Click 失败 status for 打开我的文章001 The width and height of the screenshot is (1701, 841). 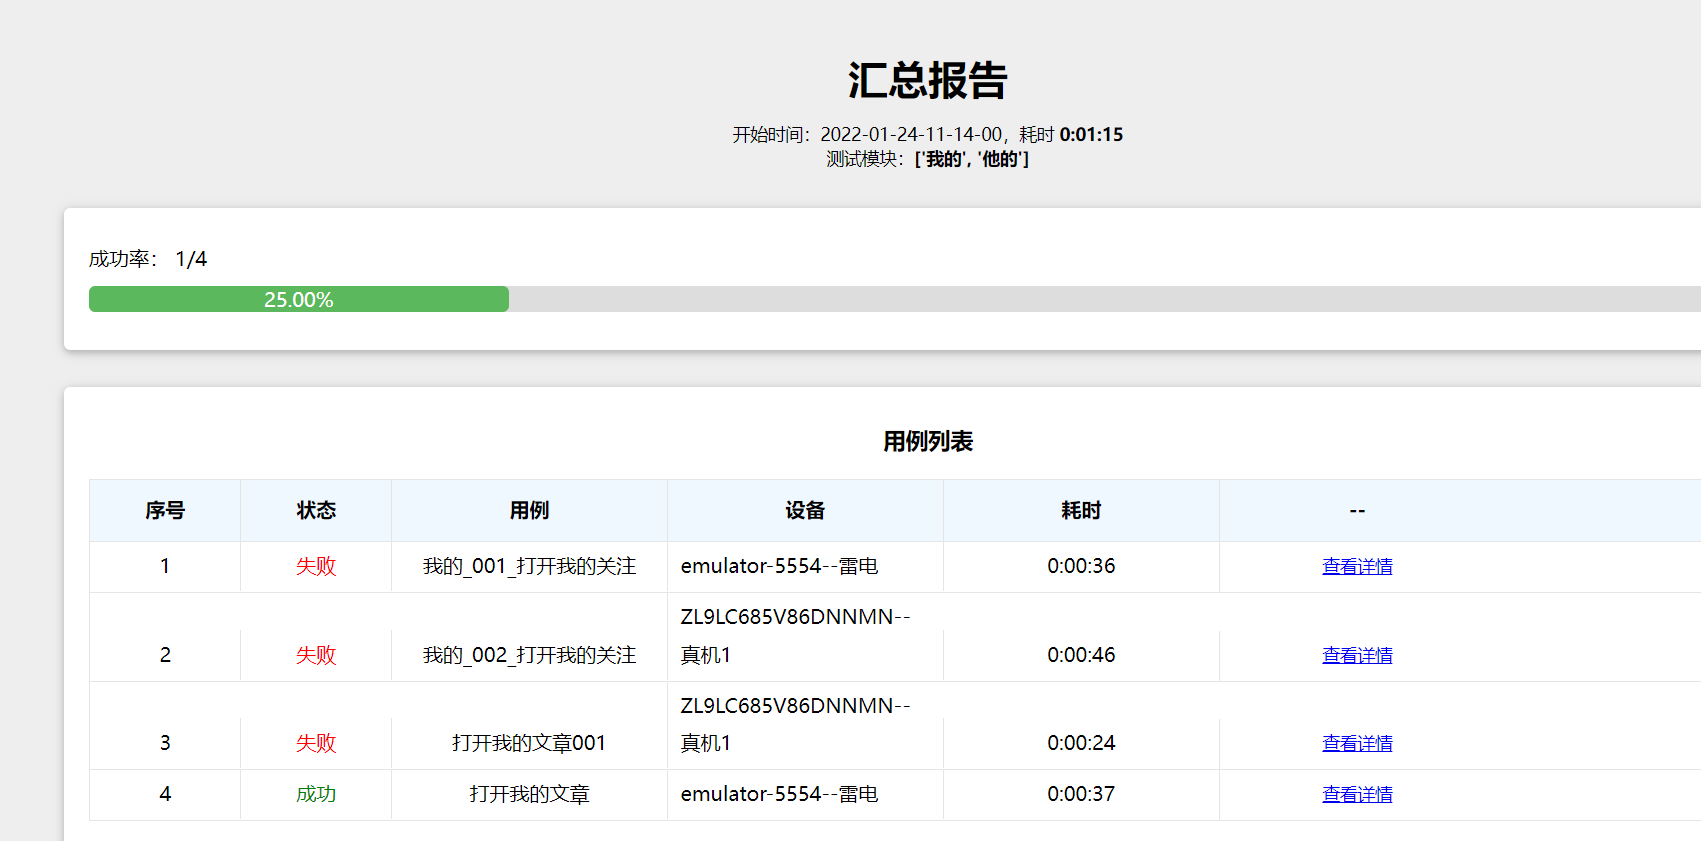(316, 743)
